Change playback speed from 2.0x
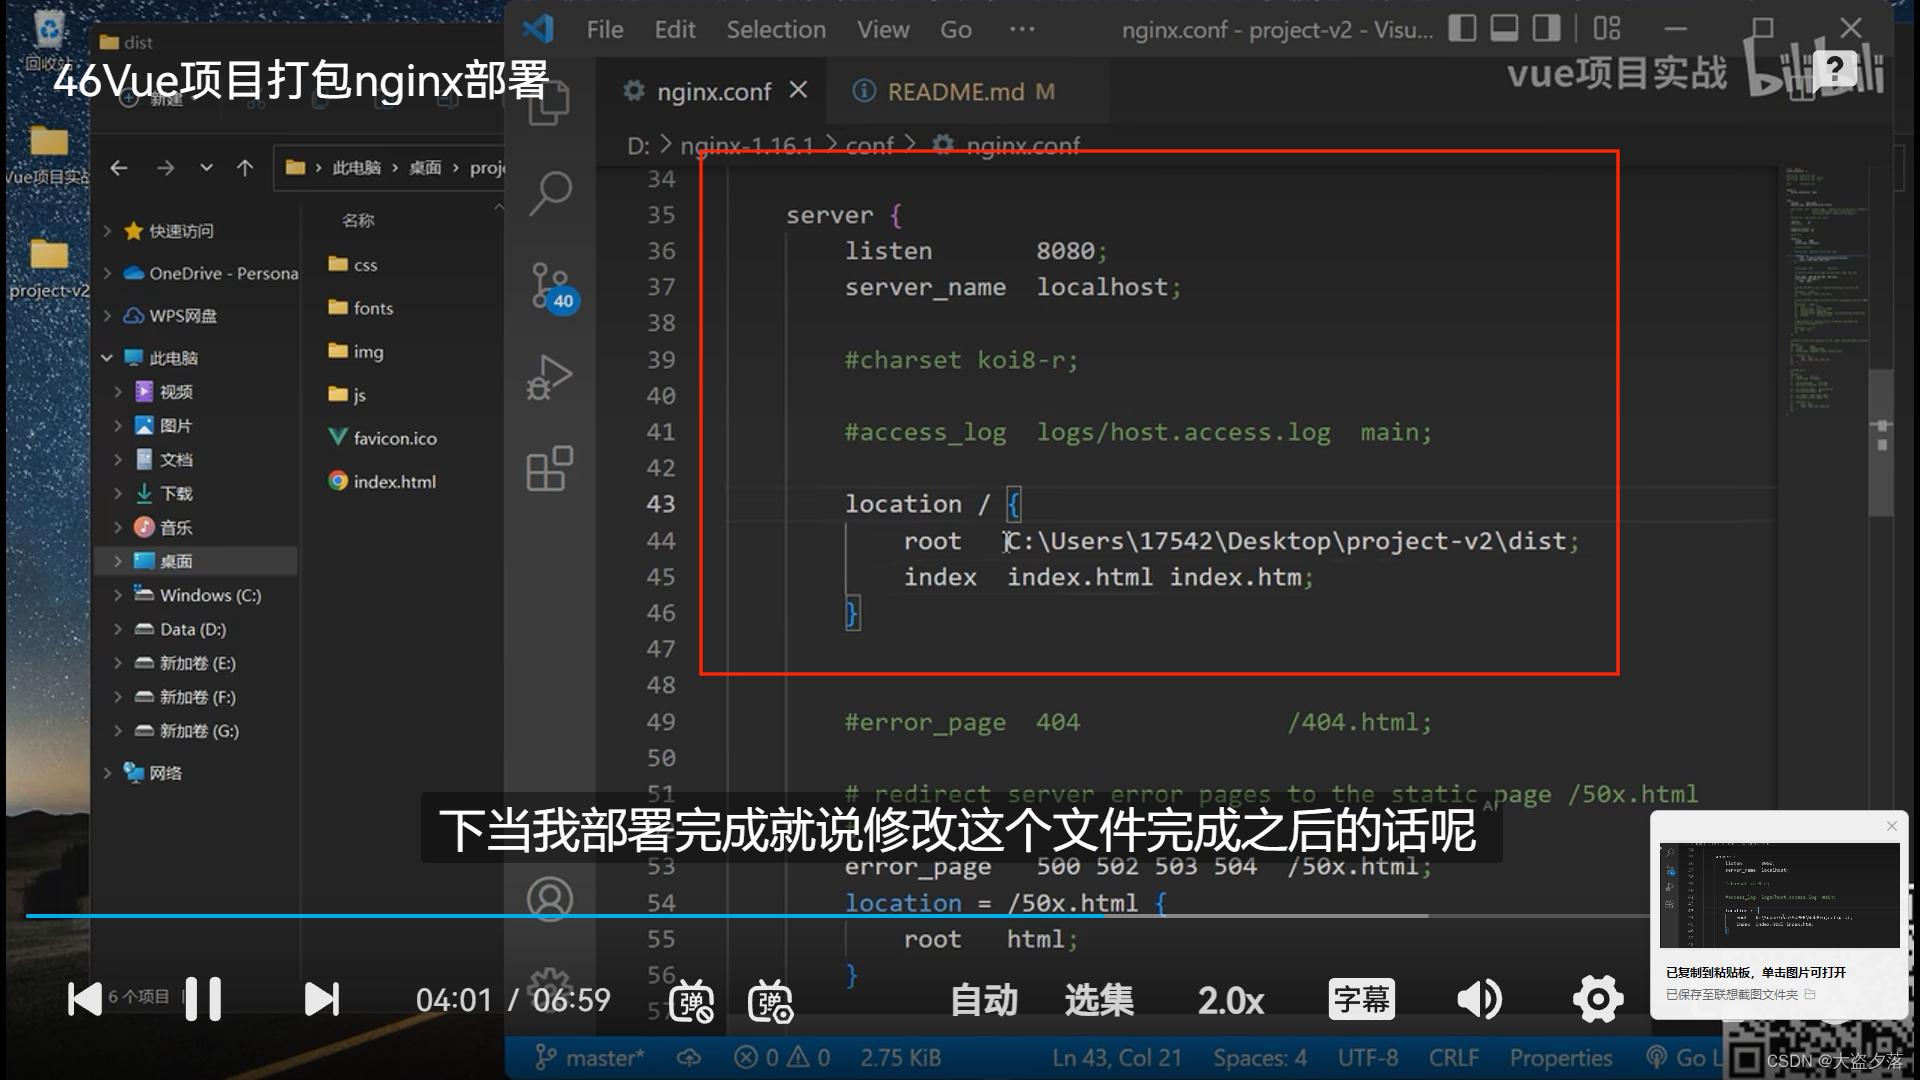The image size is (1920, 1080). (1231, 1000)
